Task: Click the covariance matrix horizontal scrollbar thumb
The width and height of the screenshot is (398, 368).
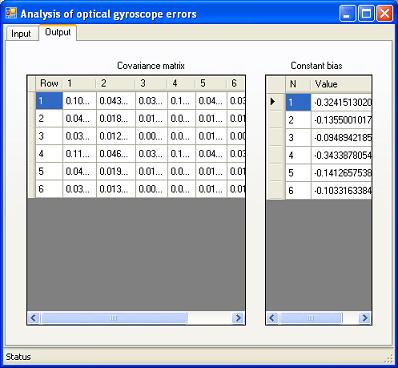Action: [114, 318]
